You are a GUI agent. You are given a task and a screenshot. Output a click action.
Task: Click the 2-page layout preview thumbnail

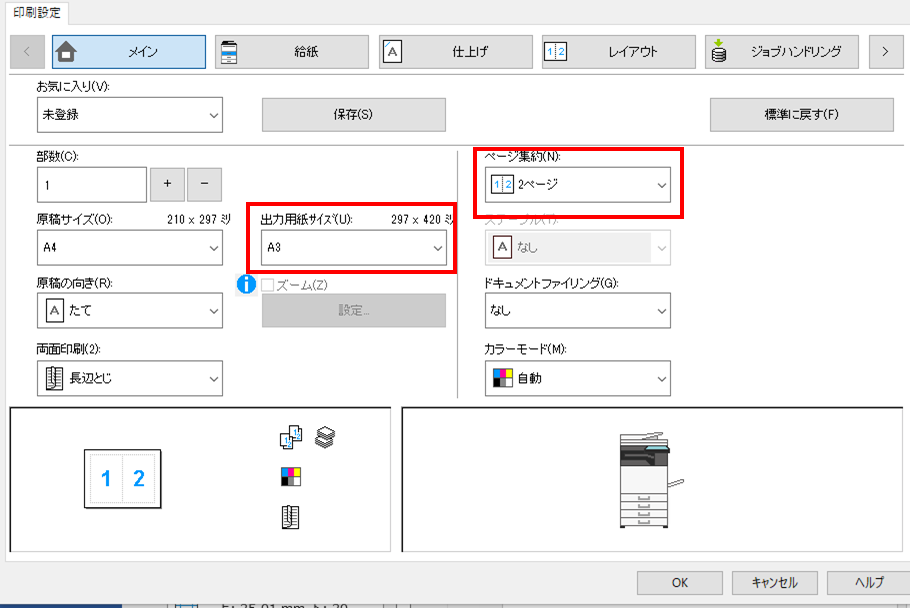pyautogui.click(x=123, y=478)
